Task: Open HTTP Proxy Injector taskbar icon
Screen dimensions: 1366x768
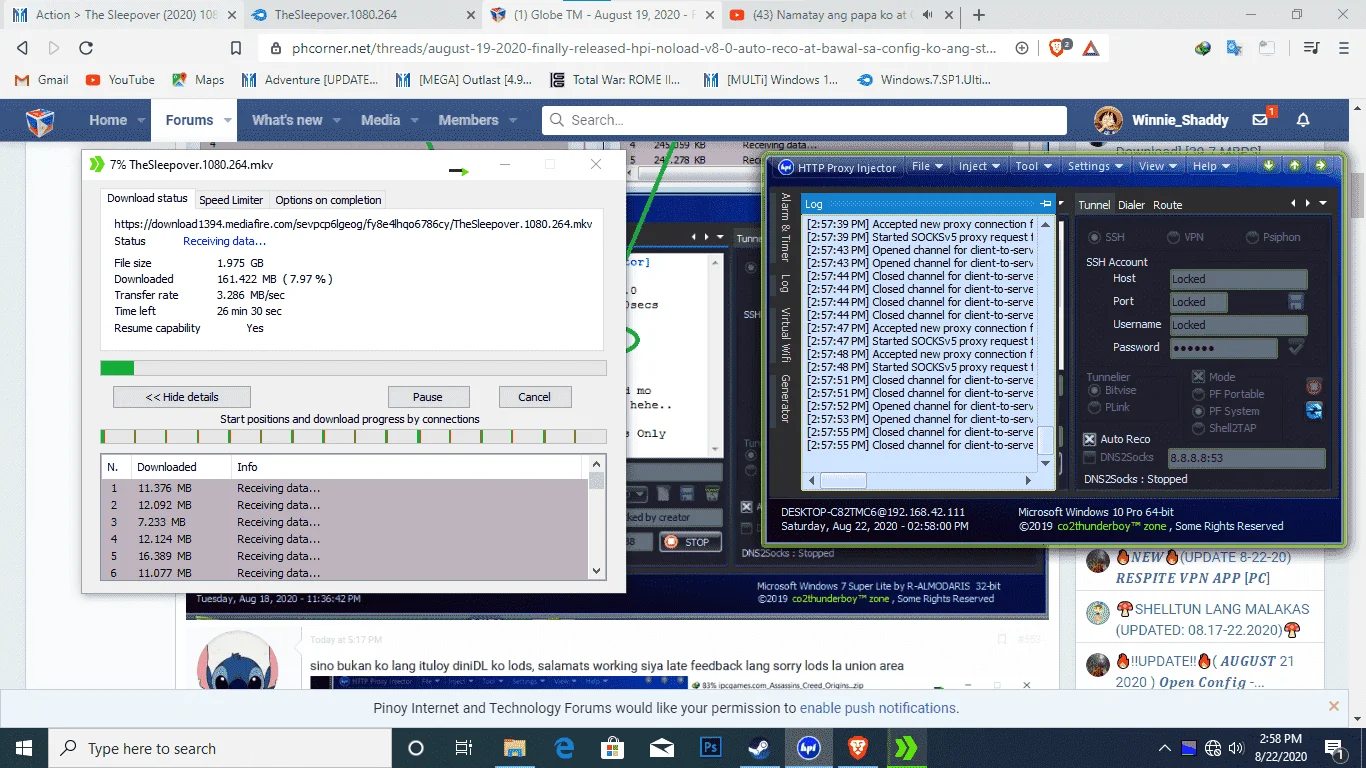Action: 808,748
